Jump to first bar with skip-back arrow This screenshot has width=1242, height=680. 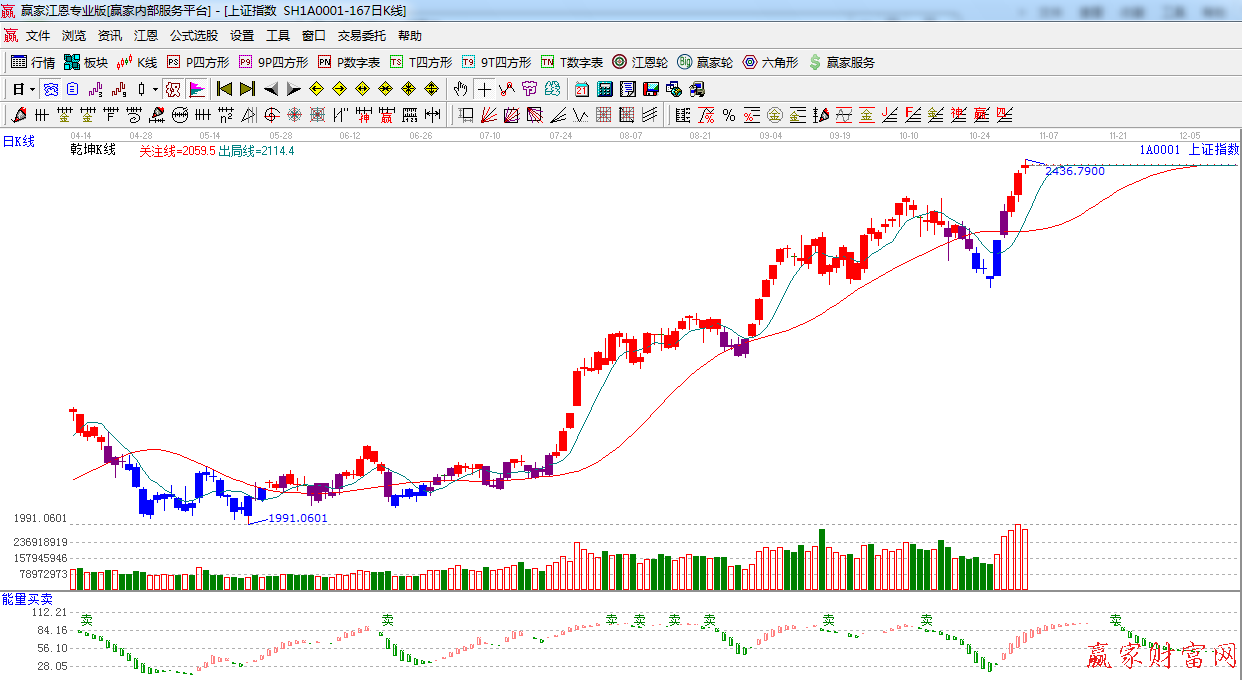coord(224,89)
